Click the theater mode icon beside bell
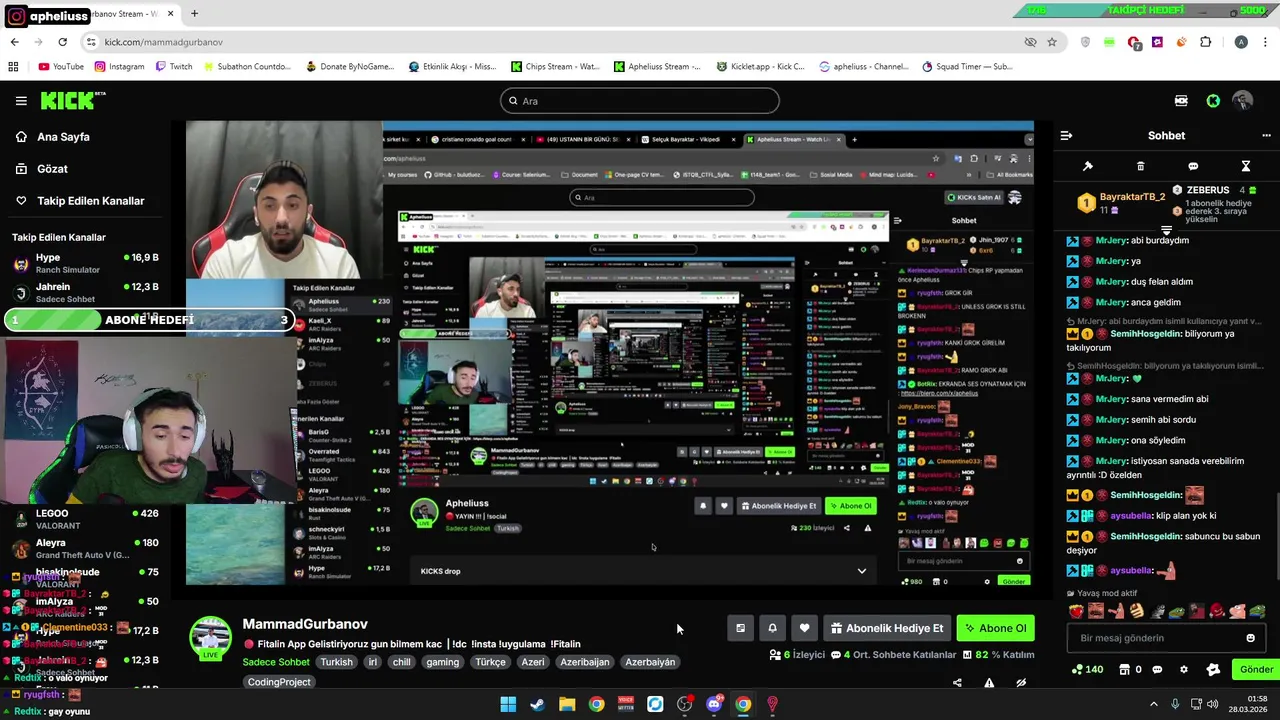 pos(740,628)
